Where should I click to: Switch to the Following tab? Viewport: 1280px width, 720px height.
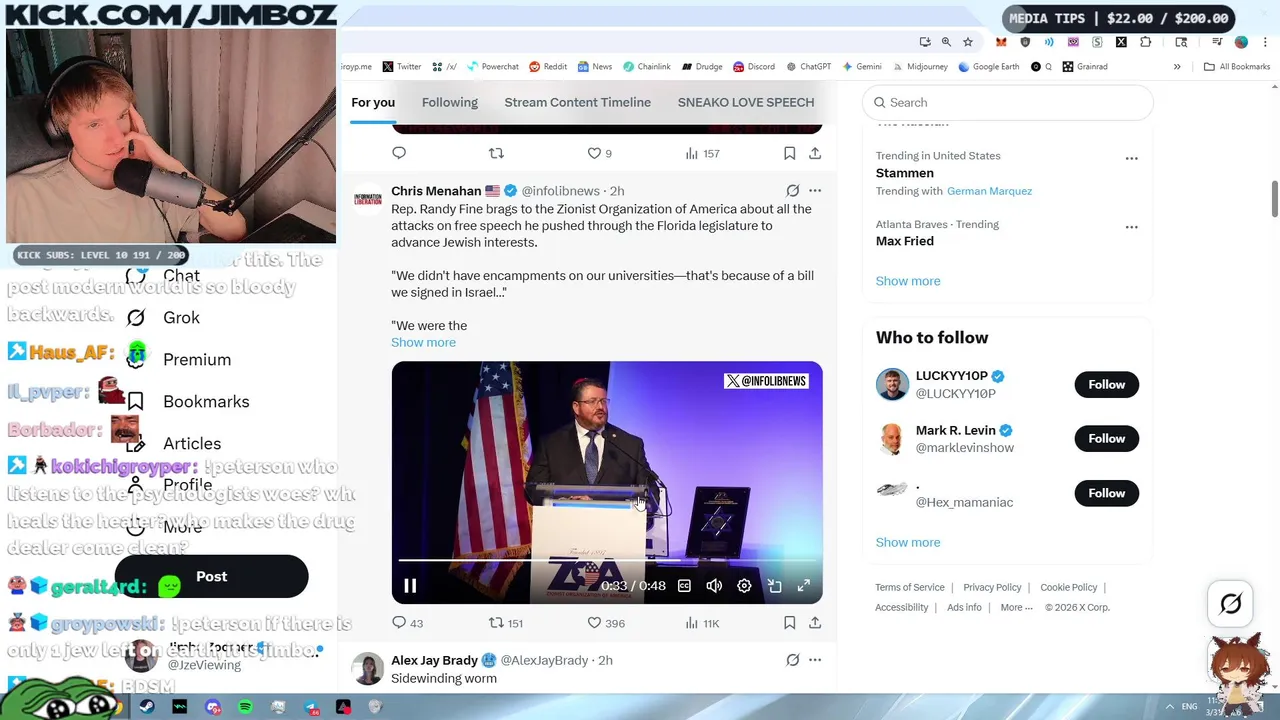450,102
